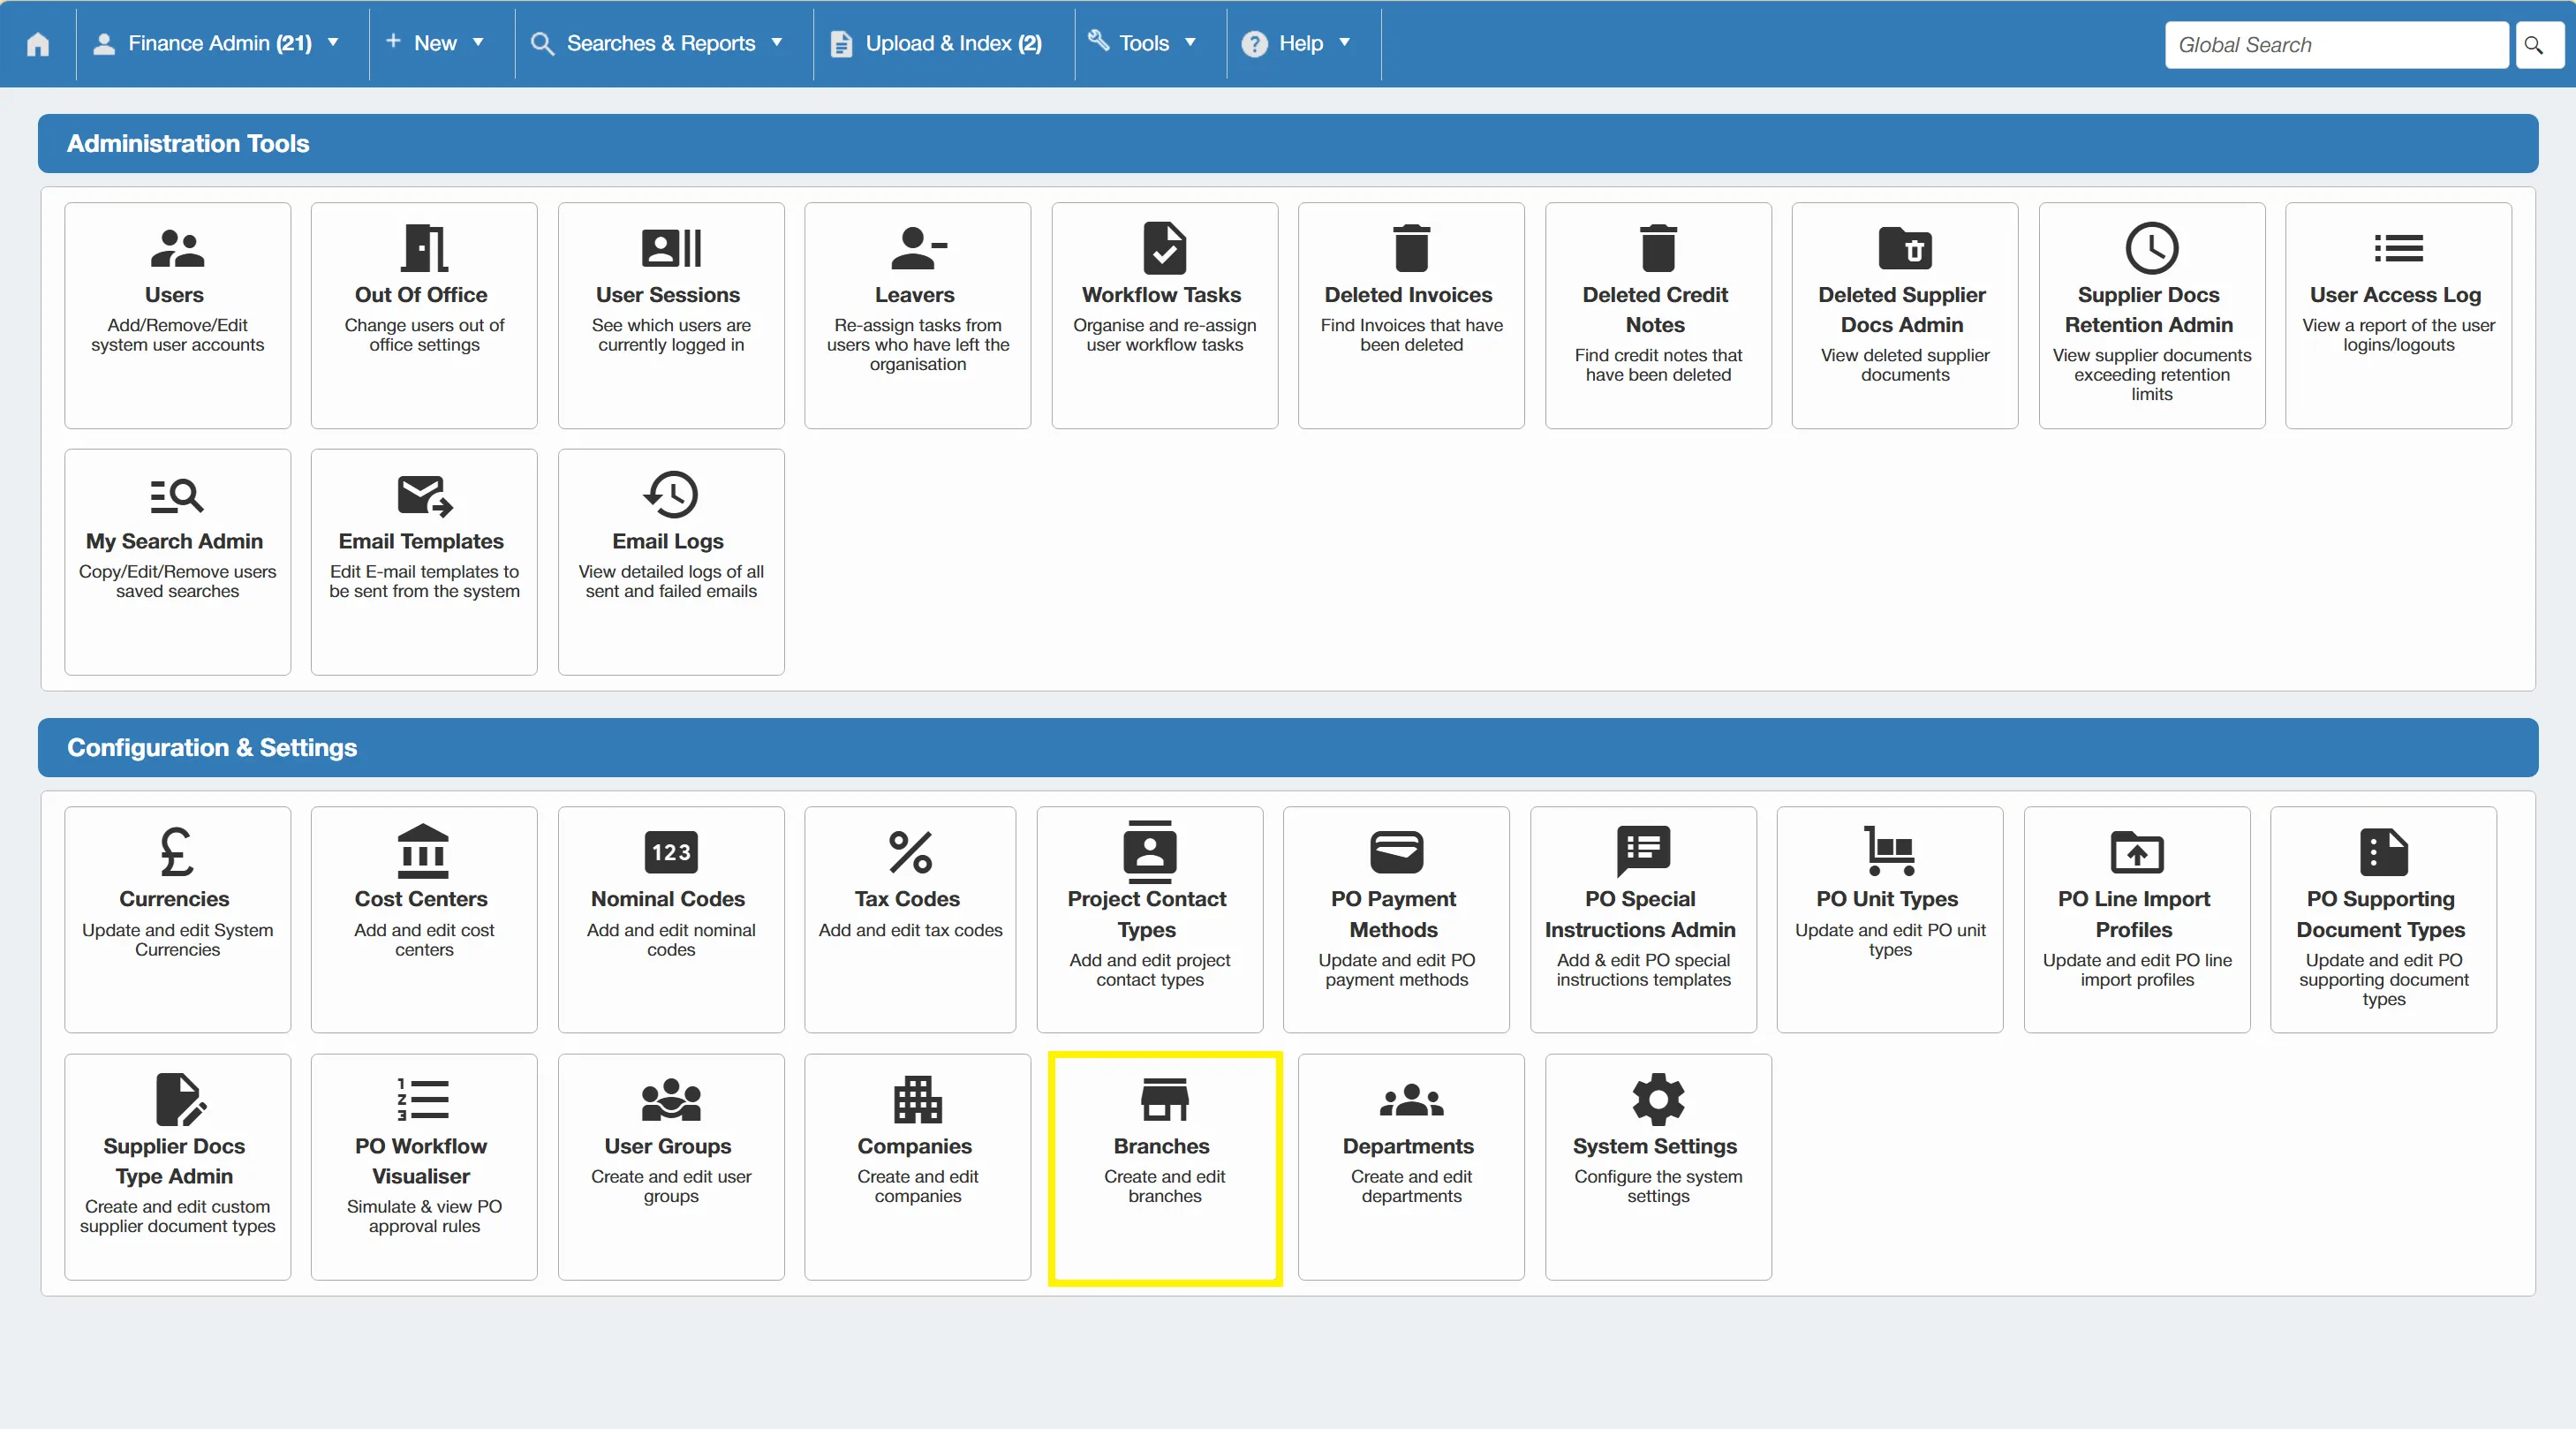2576x1429 pixels.
Task: Open the Out Of Office door icon
Action: coord(424,248)
